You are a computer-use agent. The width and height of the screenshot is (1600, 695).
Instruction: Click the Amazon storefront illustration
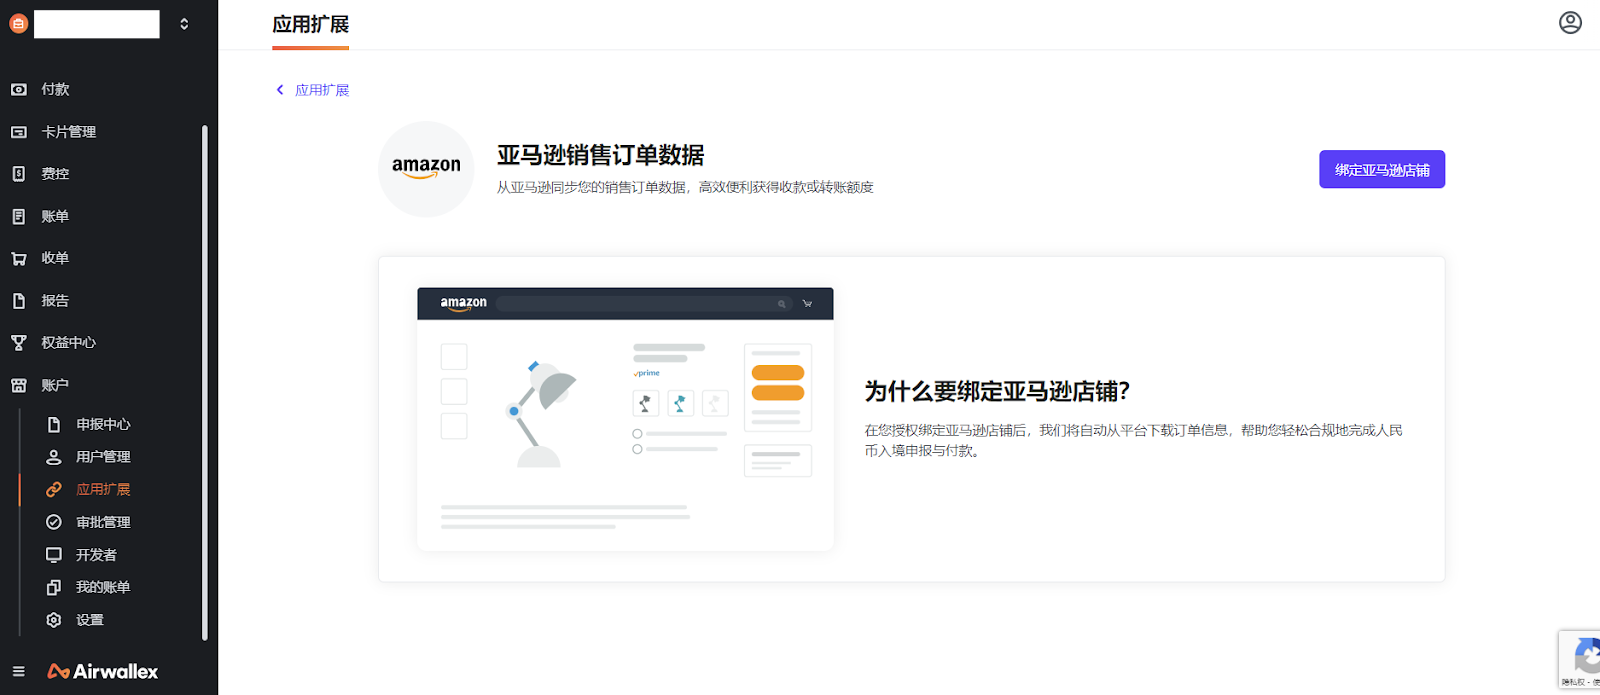pyautogui.click(x=625, y=419)
